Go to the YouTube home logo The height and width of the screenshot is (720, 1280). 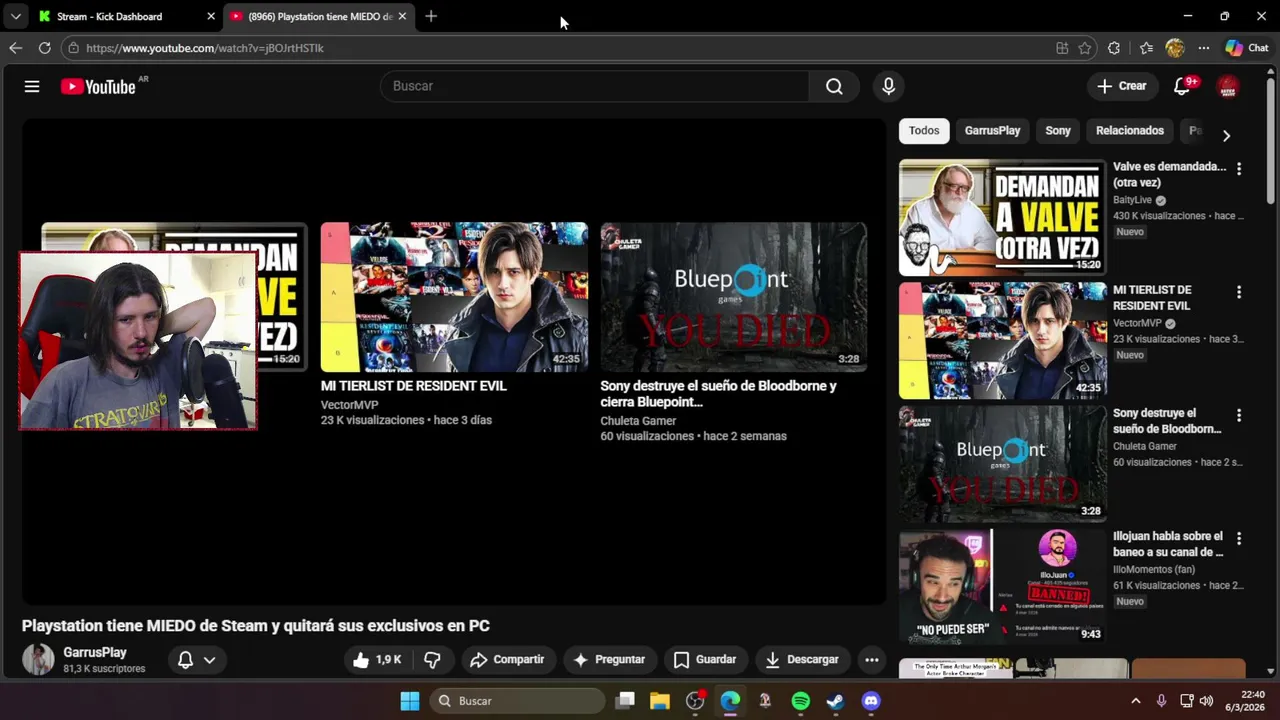pyautogui.click(x=98, y=87)
